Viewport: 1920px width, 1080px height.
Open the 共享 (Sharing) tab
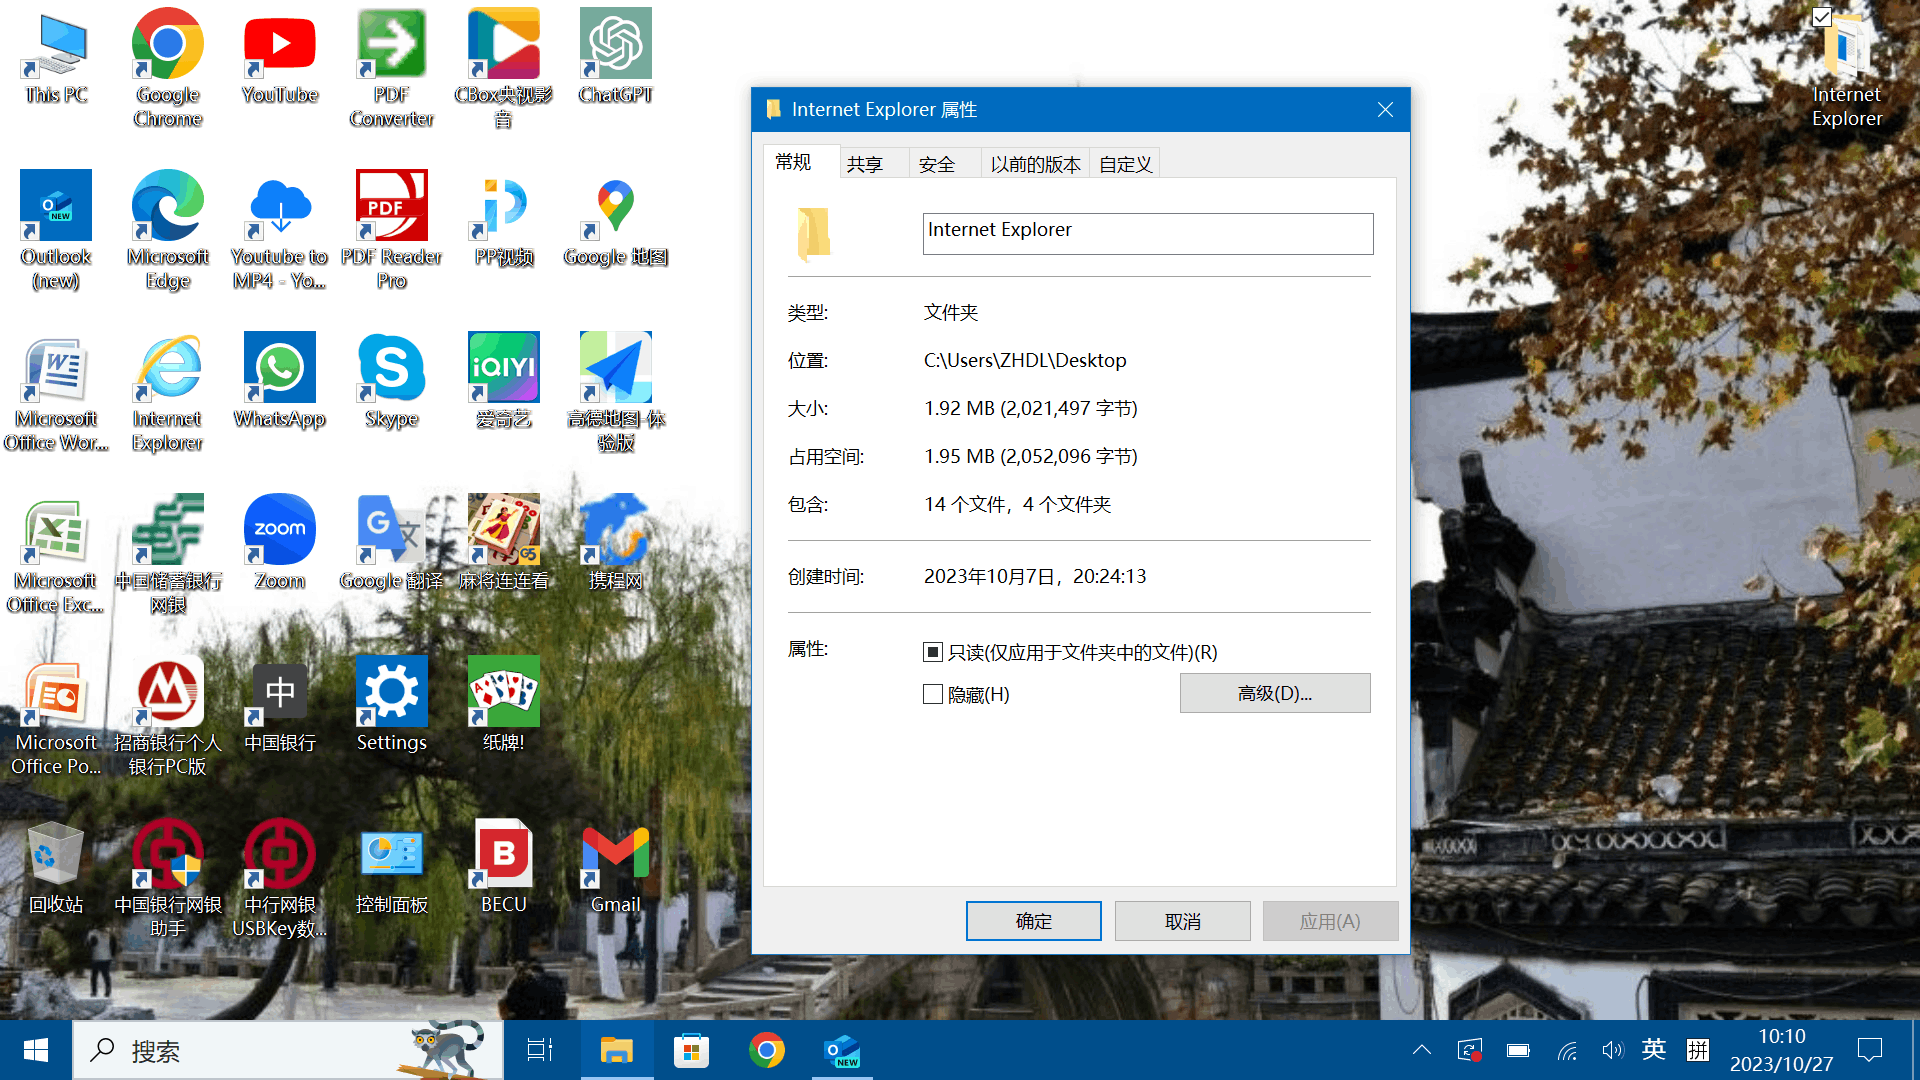tap(865, 164)
